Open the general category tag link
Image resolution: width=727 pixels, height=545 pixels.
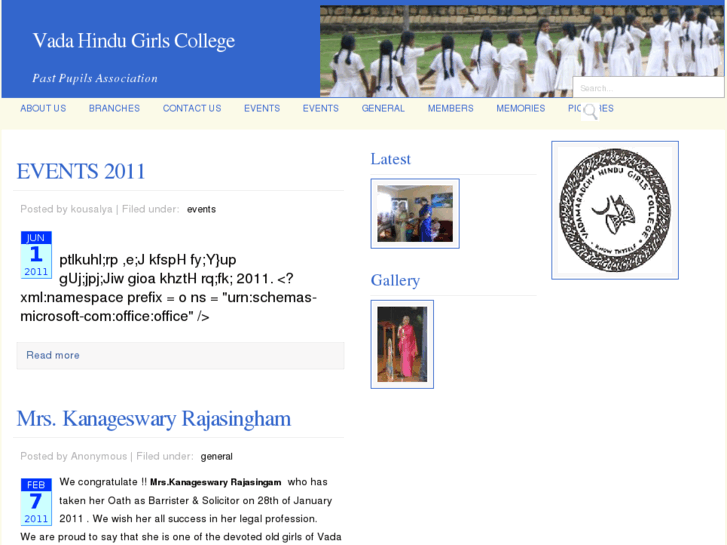217,456
